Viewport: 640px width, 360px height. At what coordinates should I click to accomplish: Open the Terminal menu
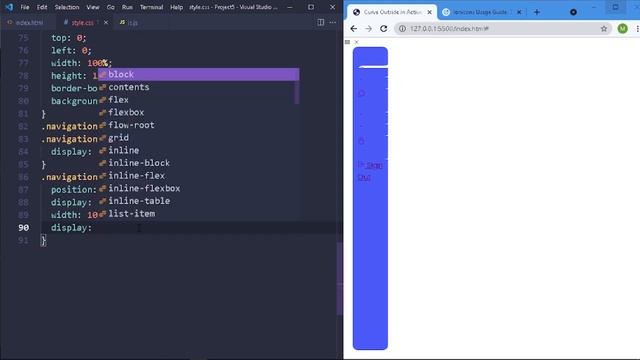click(x=151, y=7)
